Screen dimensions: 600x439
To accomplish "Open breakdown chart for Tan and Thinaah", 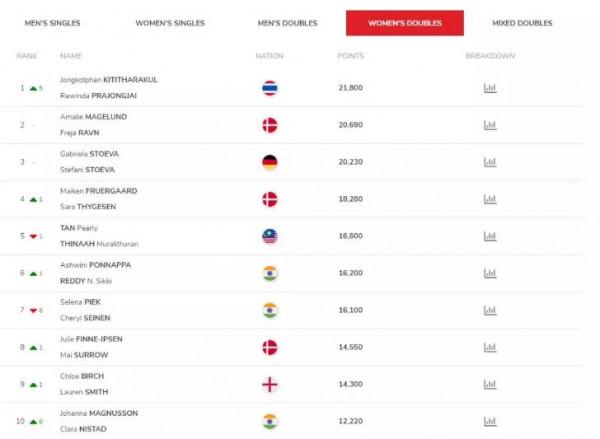I will (490, 236).
